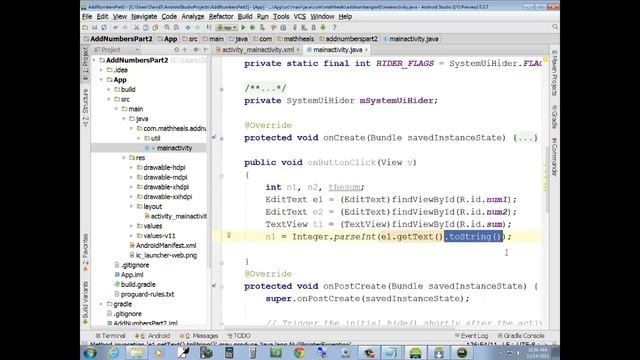Open the 0: Messages tool window
640x360 pixels.
[199, 336]
